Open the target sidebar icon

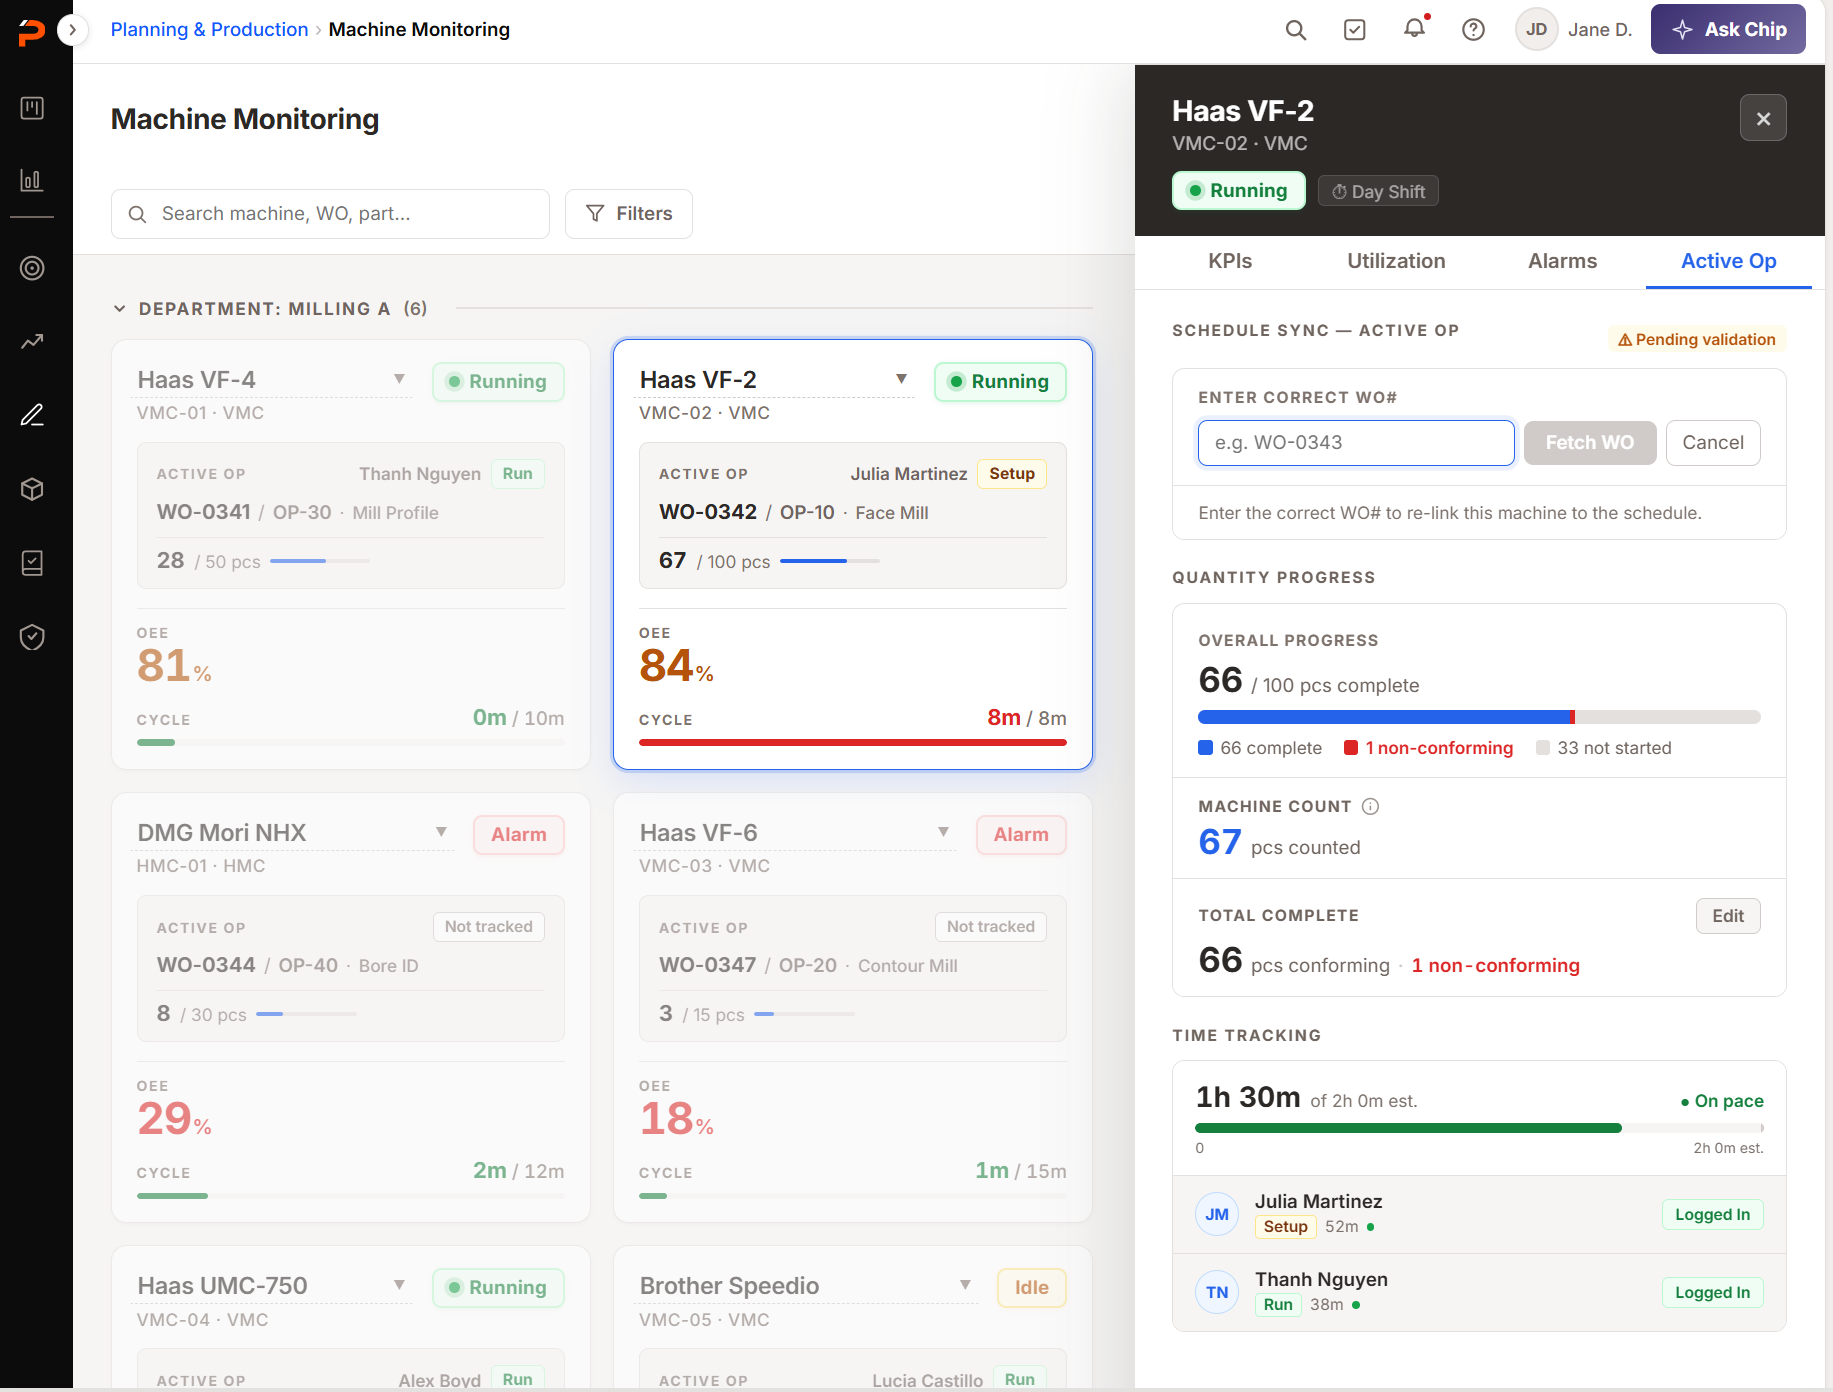tap(32, 268)
